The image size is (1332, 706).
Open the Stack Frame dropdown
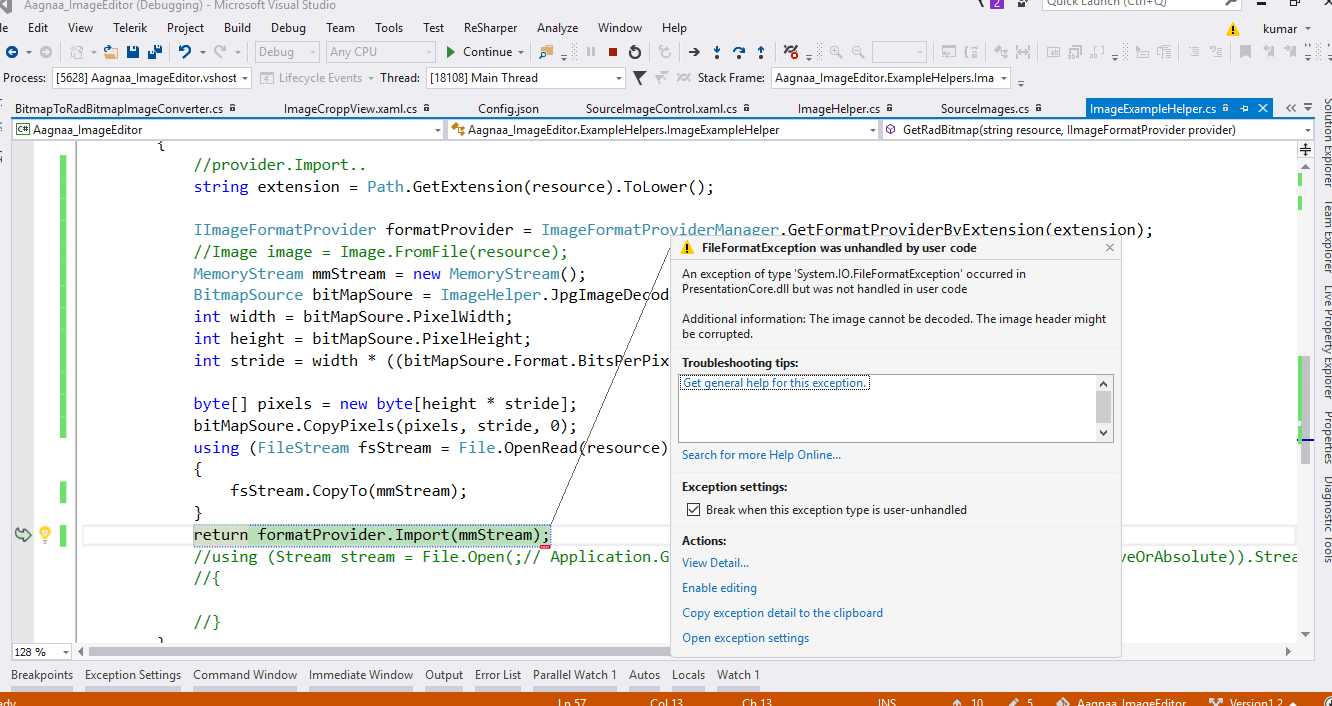tap(1003, 78)
